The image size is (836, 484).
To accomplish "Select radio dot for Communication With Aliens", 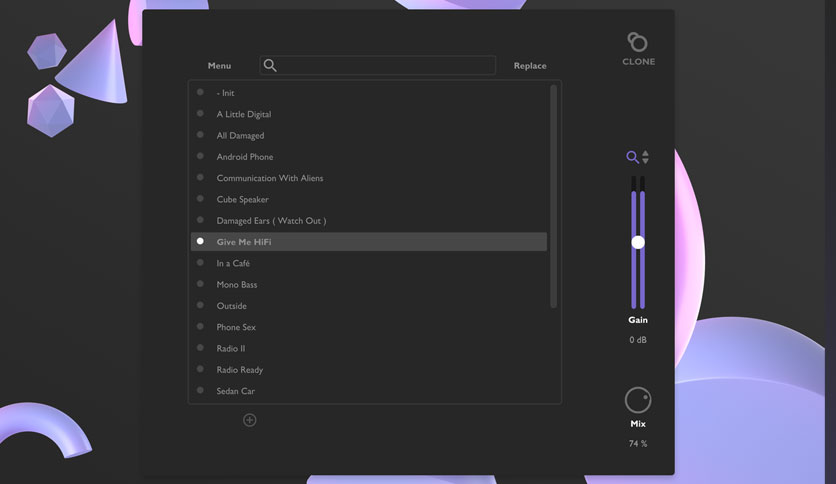I will [200, 178].
